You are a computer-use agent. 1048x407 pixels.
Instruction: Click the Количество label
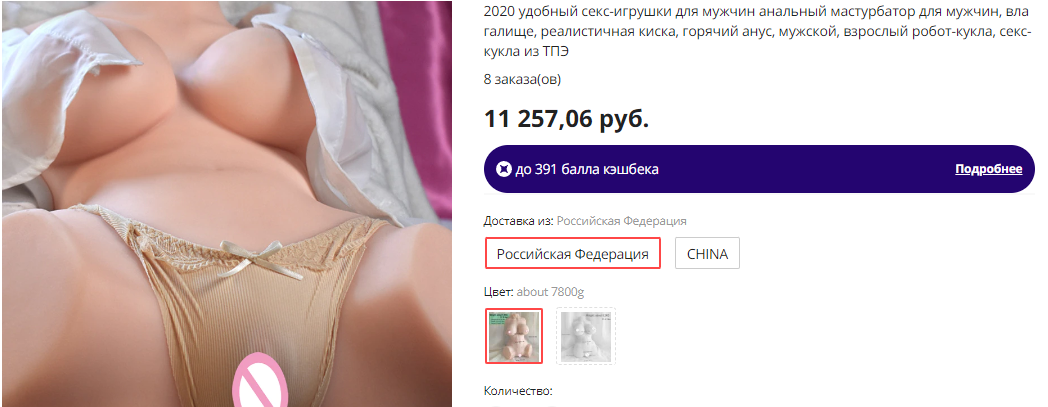pos(518,391)
